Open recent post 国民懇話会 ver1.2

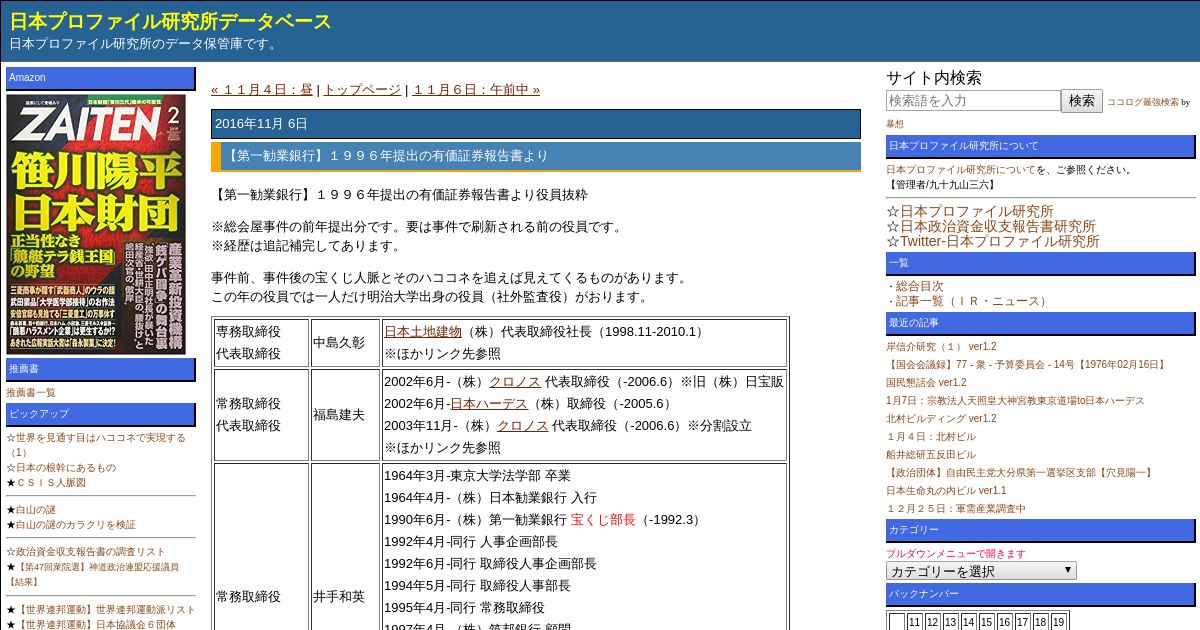pyautogui.click(x=926, y=383)
